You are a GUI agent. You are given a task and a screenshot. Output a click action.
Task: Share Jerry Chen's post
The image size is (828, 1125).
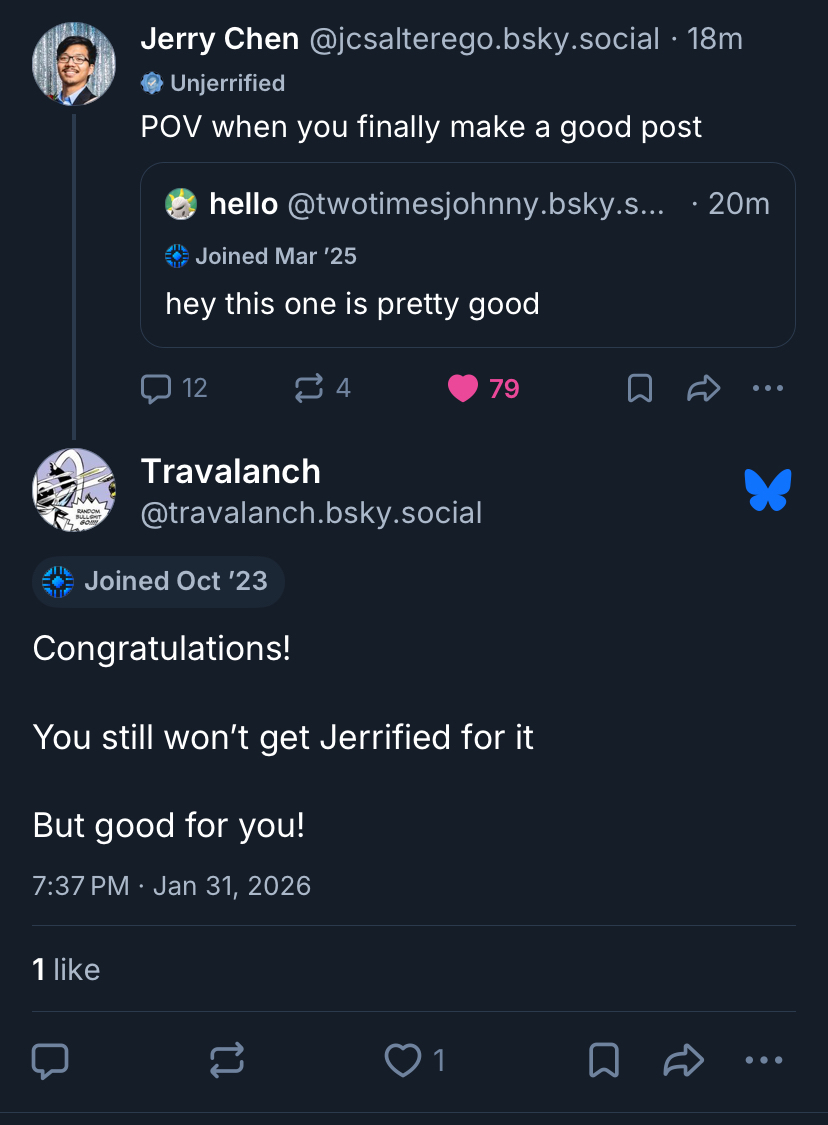[704, 388]
